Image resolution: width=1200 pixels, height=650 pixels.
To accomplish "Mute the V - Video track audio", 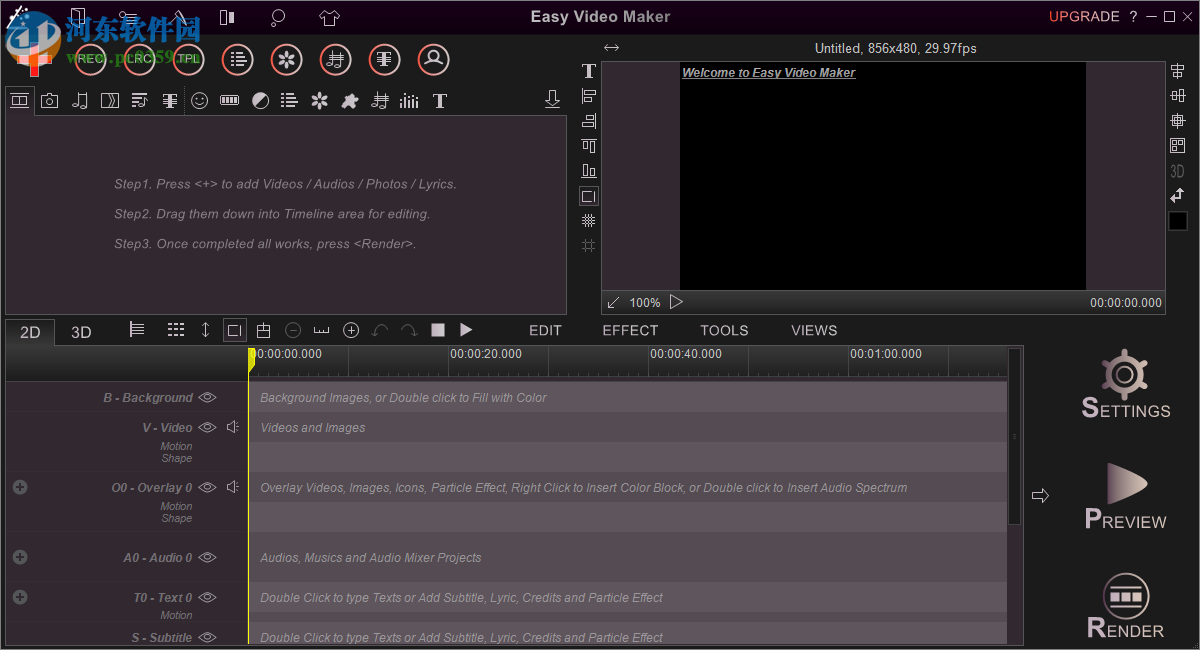I will click(230, 427).
